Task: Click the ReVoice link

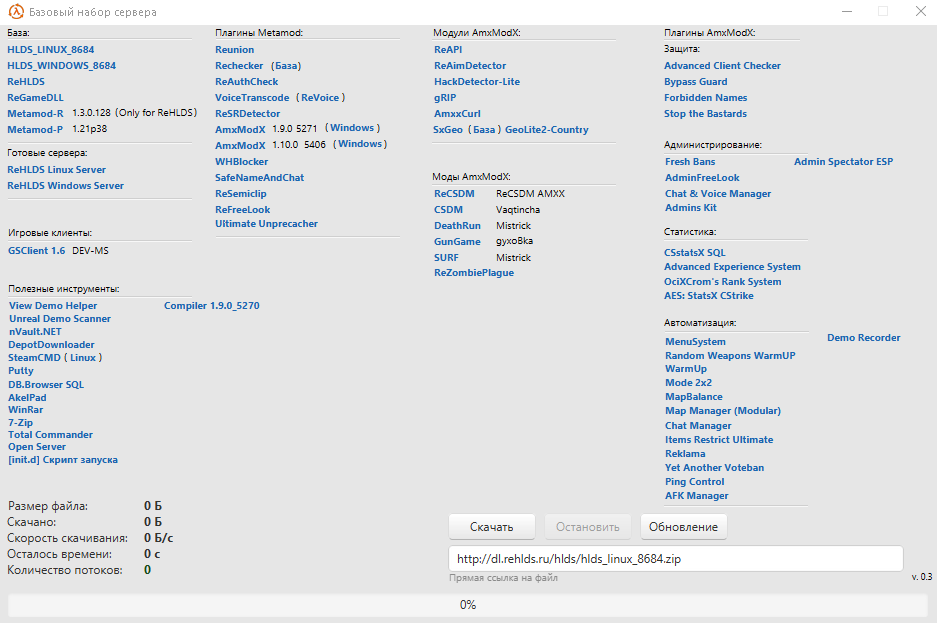Action: coord(320,98)
